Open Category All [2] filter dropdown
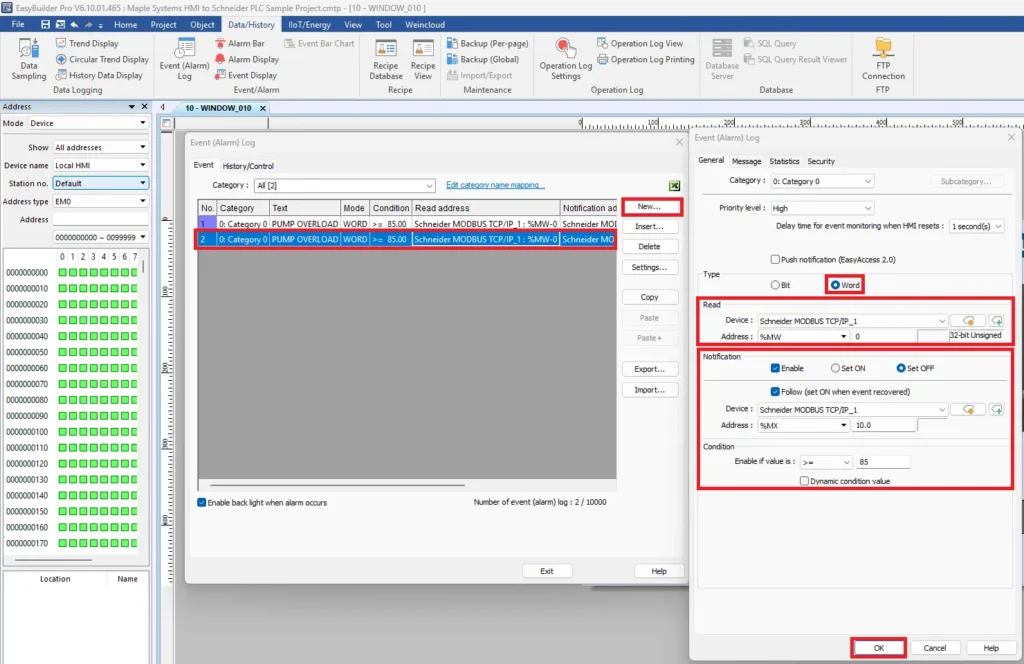 pyautogui.click(x=344, y=185)
